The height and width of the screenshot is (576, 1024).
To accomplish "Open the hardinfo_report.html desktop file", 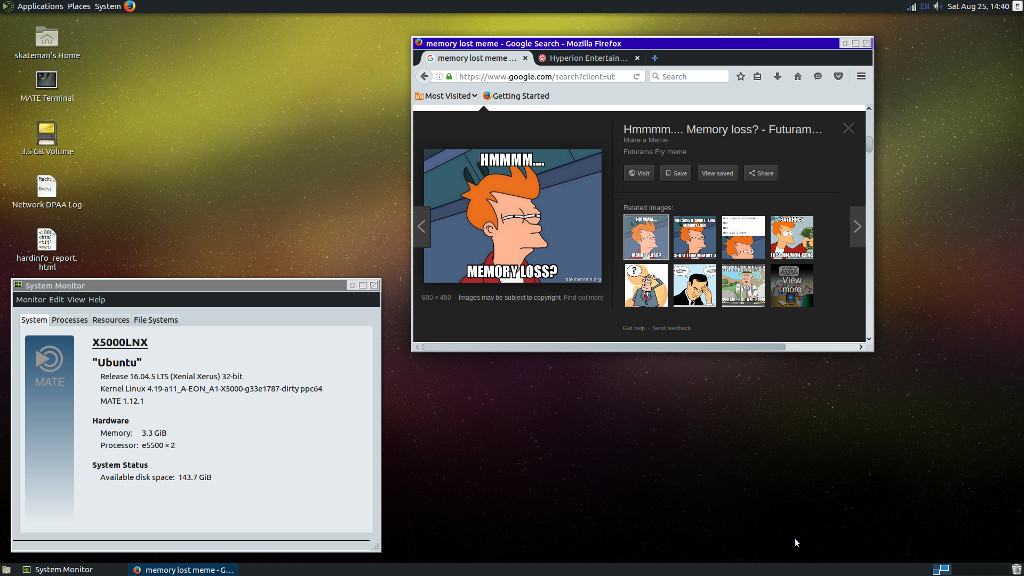I will pos(47,249).
